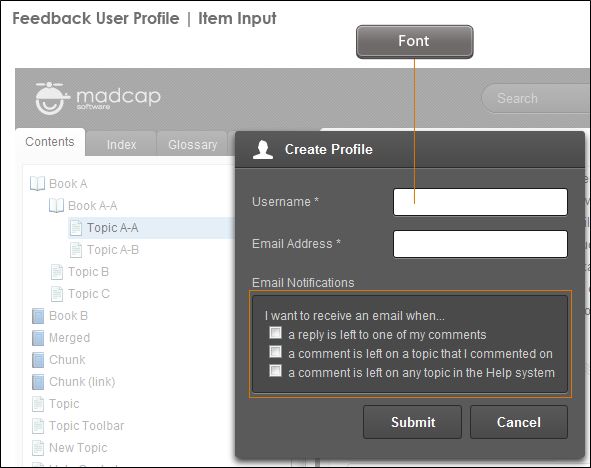
Task: Tick comment on any topic in Help system
Action: pos(276,370)
